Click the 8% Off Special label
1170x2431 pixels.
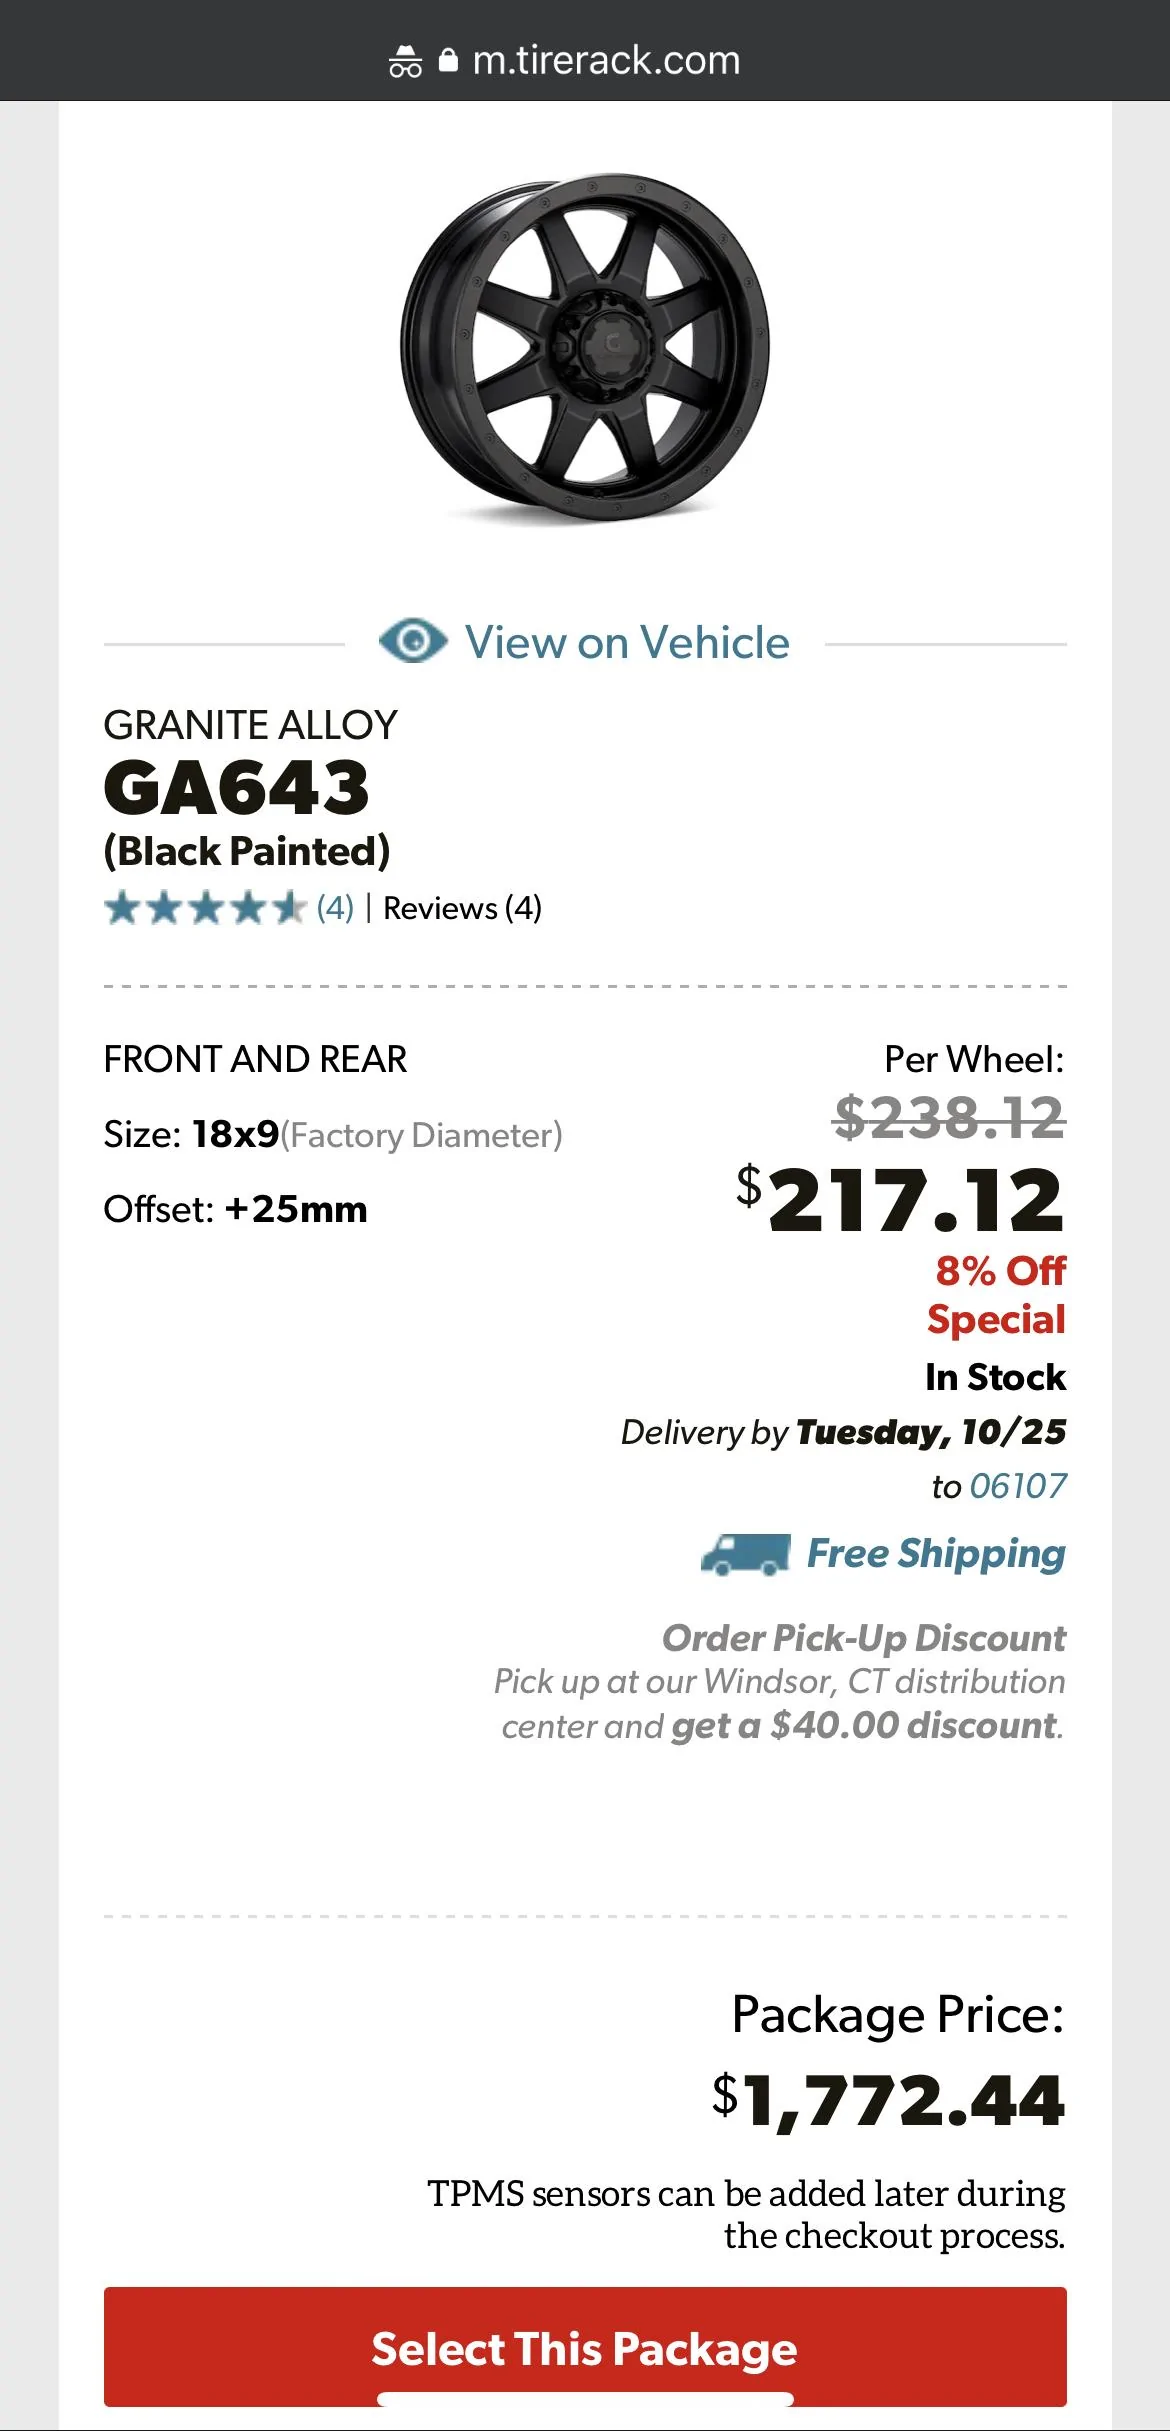pyautogui.click(x=998, y=1295)
